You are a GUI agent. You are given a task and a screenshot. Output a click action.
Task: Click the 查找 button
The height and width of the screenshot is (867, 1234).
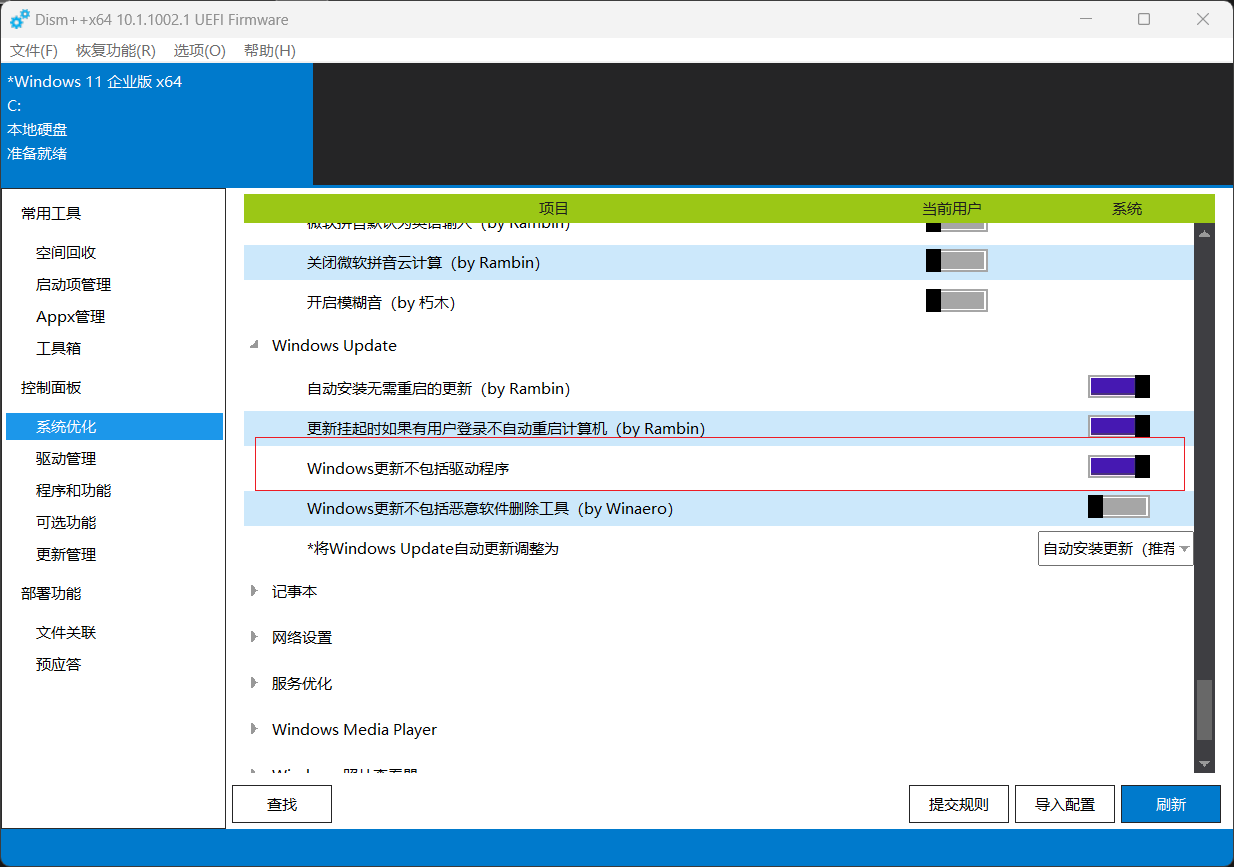[x=281, y=803]
